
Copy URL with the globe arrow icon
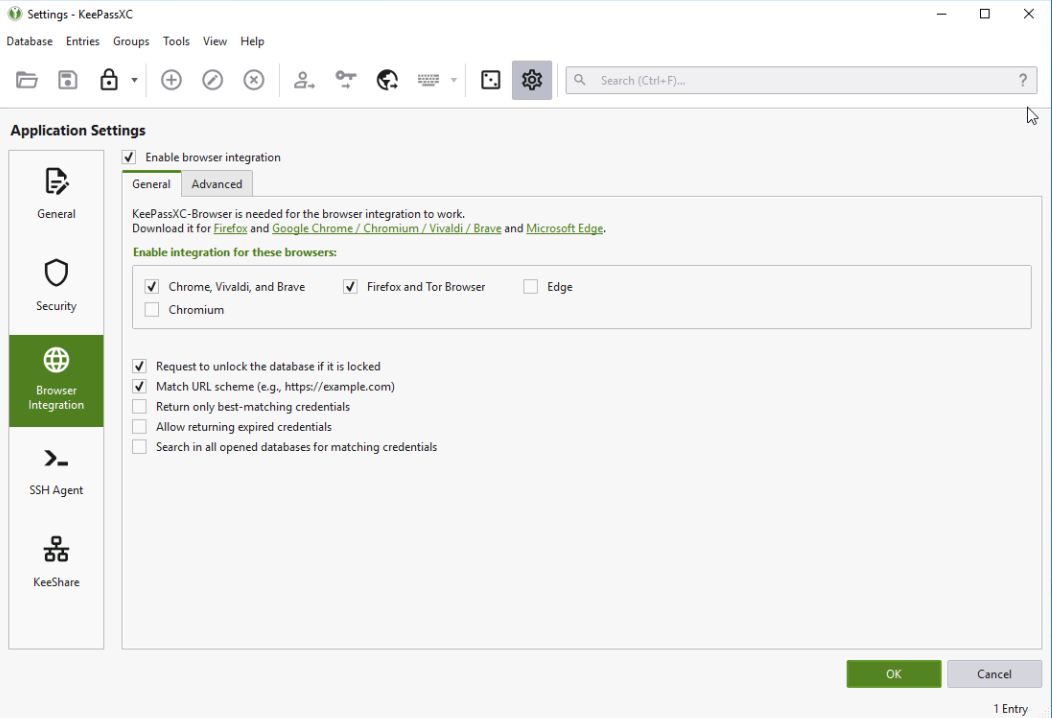point(387,80)
